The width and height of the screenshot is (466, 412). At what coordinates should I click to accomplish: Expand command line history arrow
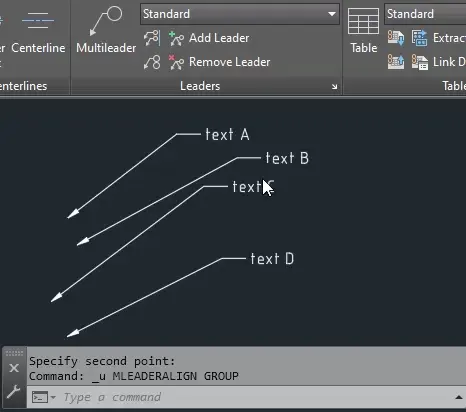click(459, 397)
